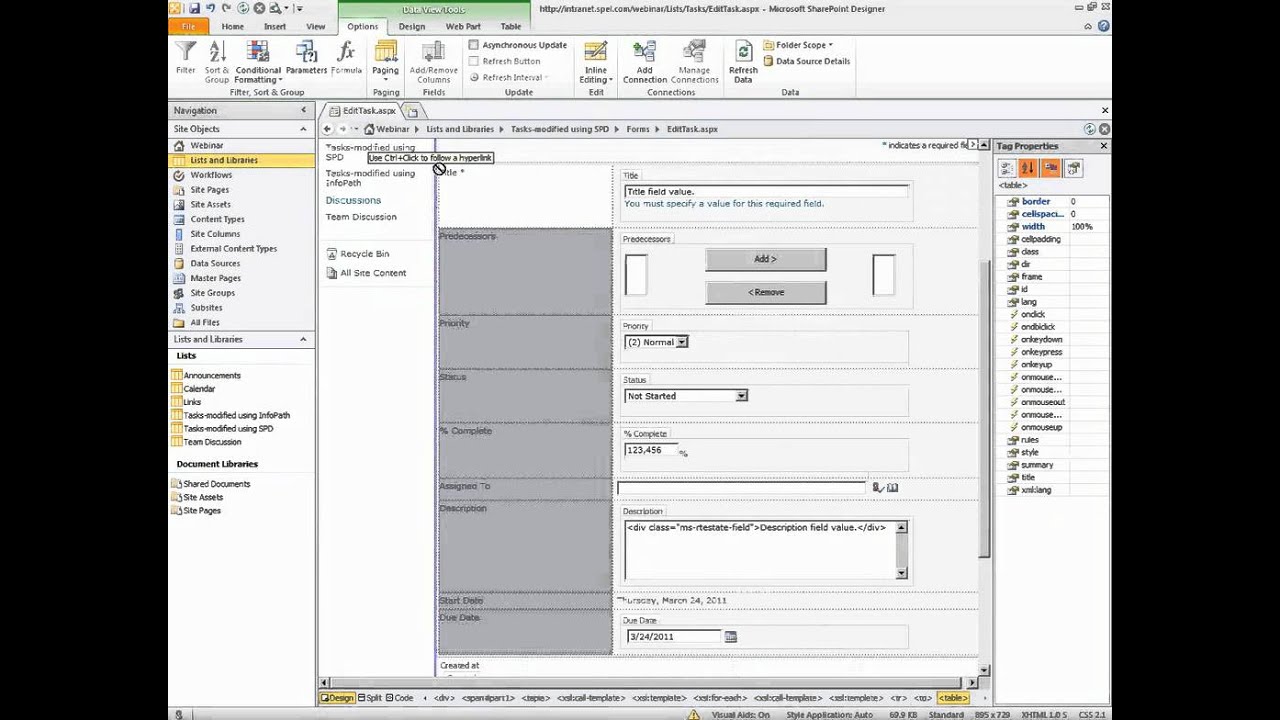Open Tasks-modified using InfoPath list

click(236, 415)
